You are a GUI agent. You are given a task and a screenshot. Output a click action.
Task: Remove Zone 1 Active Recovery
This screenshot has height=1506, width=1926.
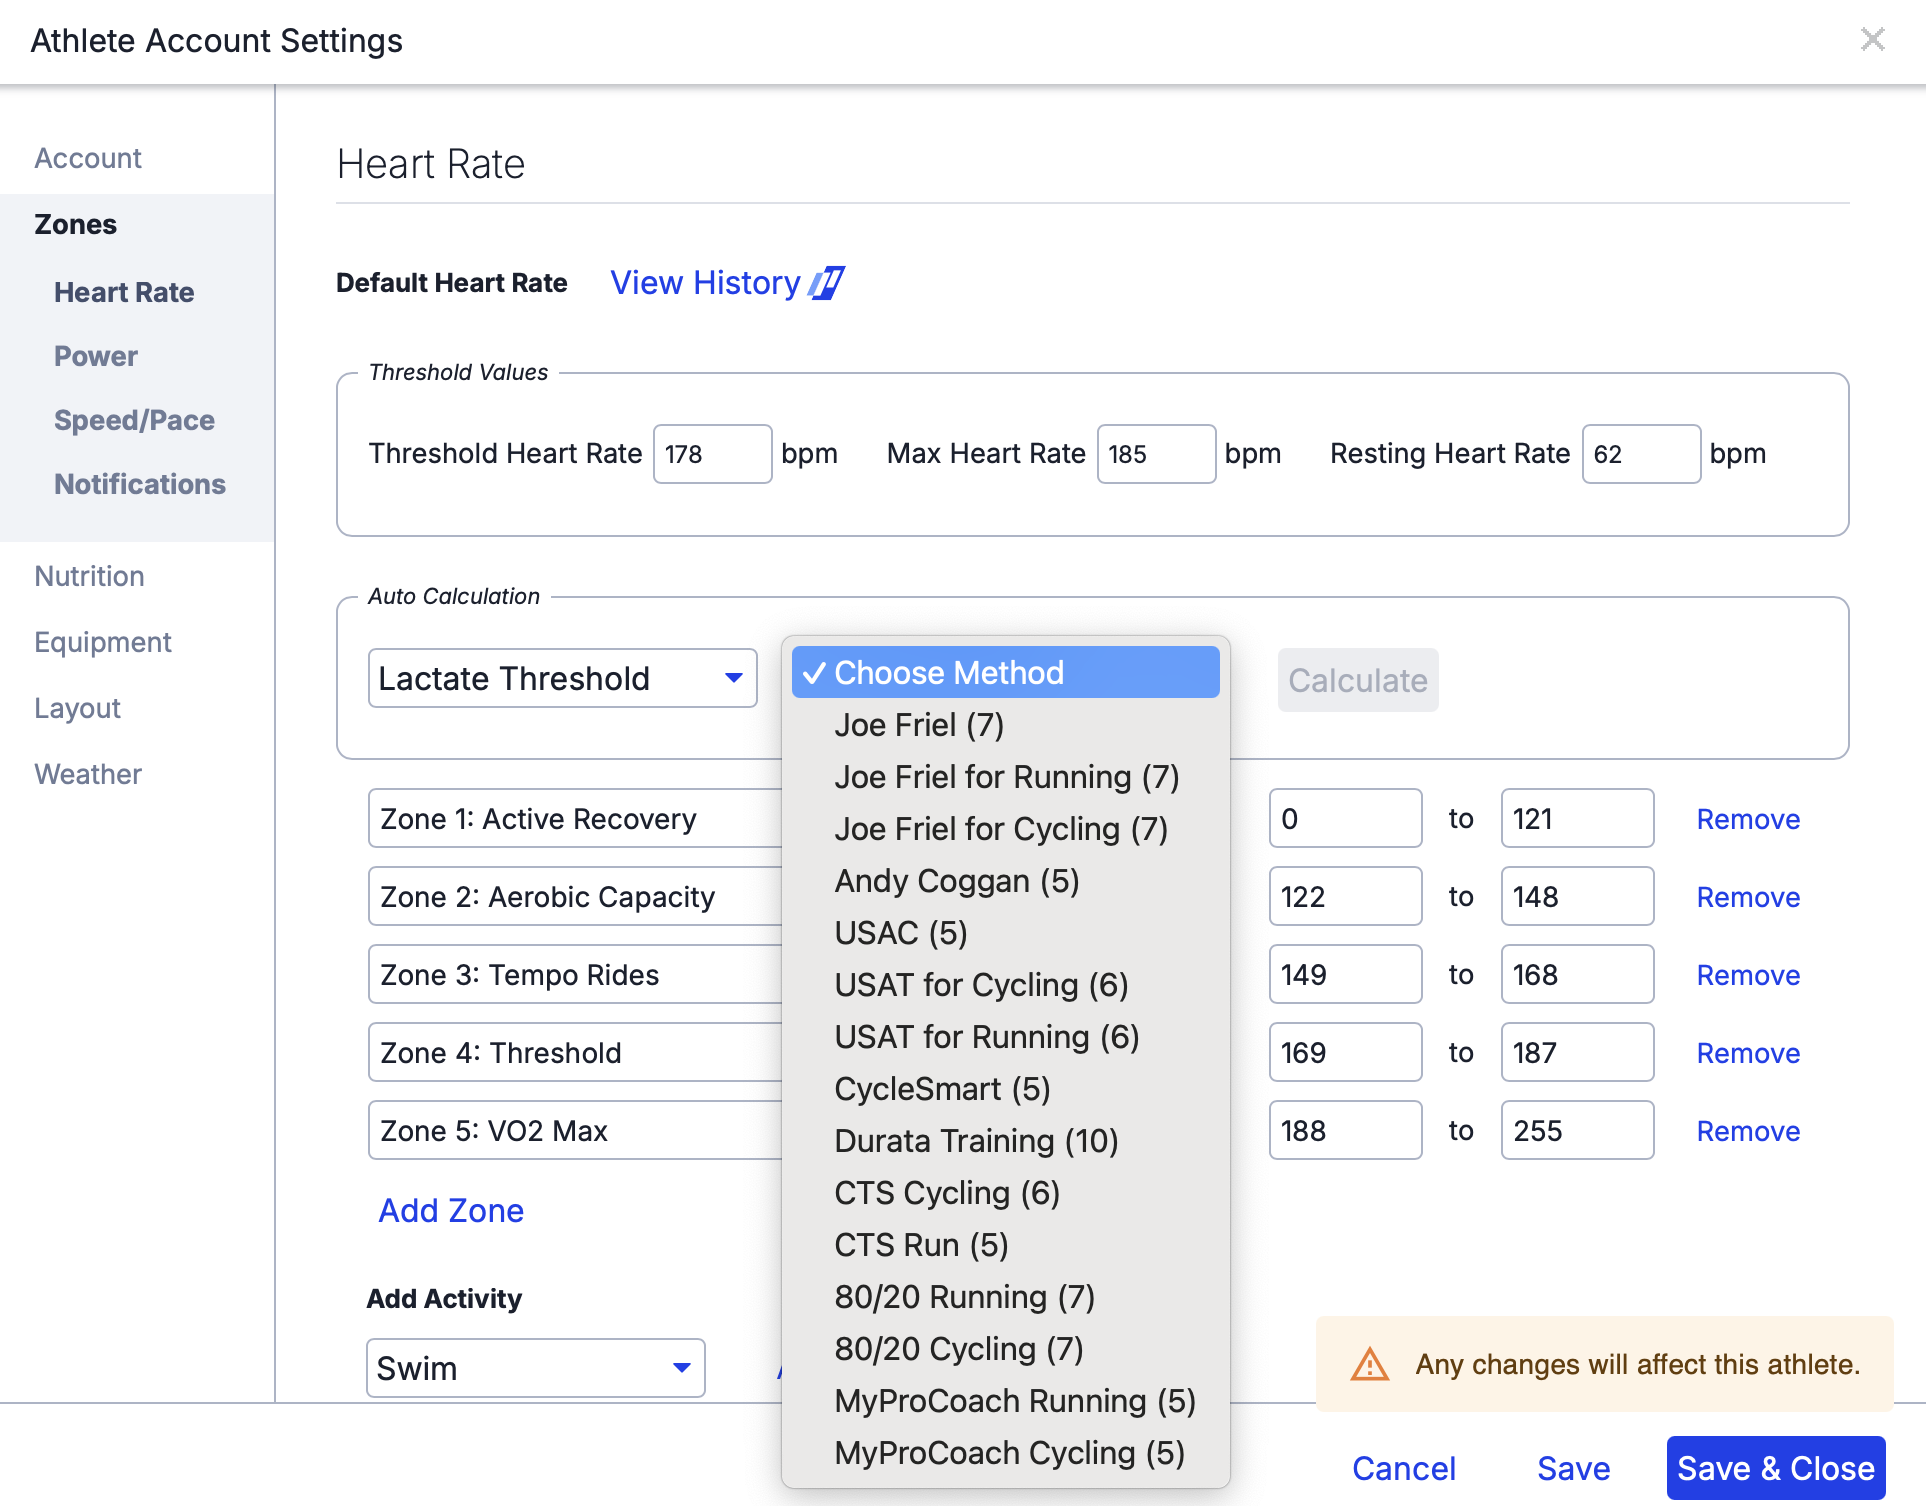tap(1748, 819)
